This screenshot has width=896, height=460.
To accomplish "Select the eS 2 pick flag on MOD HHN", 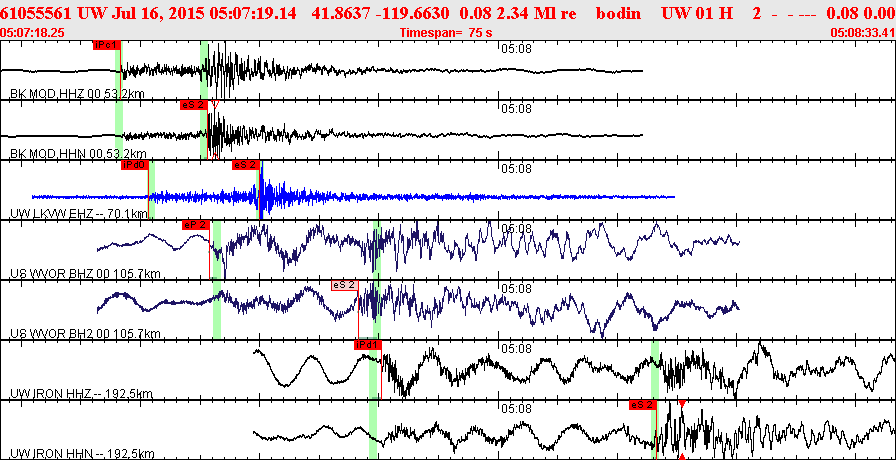I will 194,105.
